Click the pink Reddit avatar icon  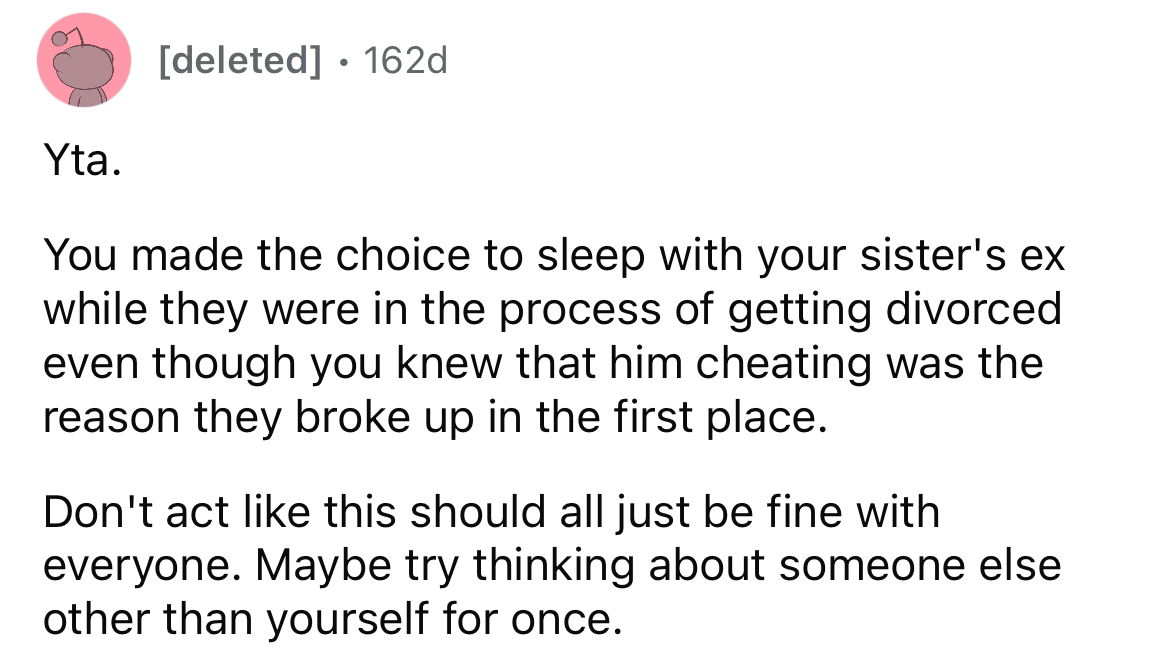(84, 61)
